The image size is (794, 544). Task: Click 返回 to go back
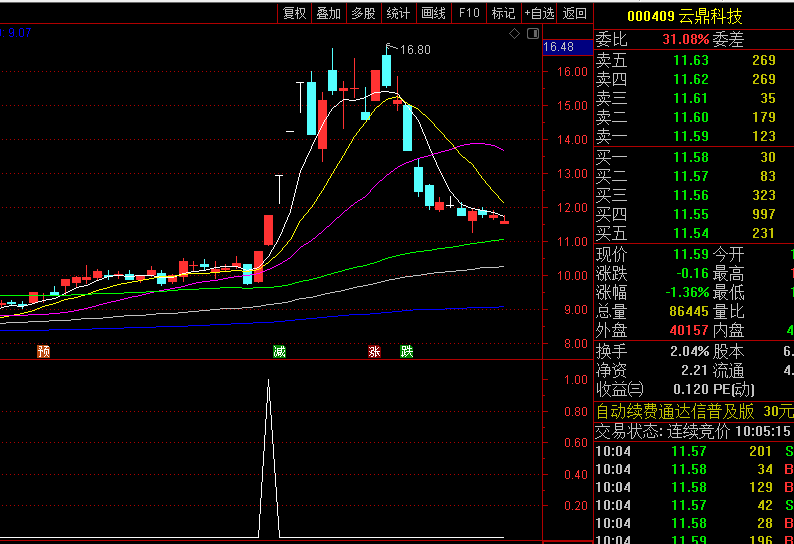[574, 13]
